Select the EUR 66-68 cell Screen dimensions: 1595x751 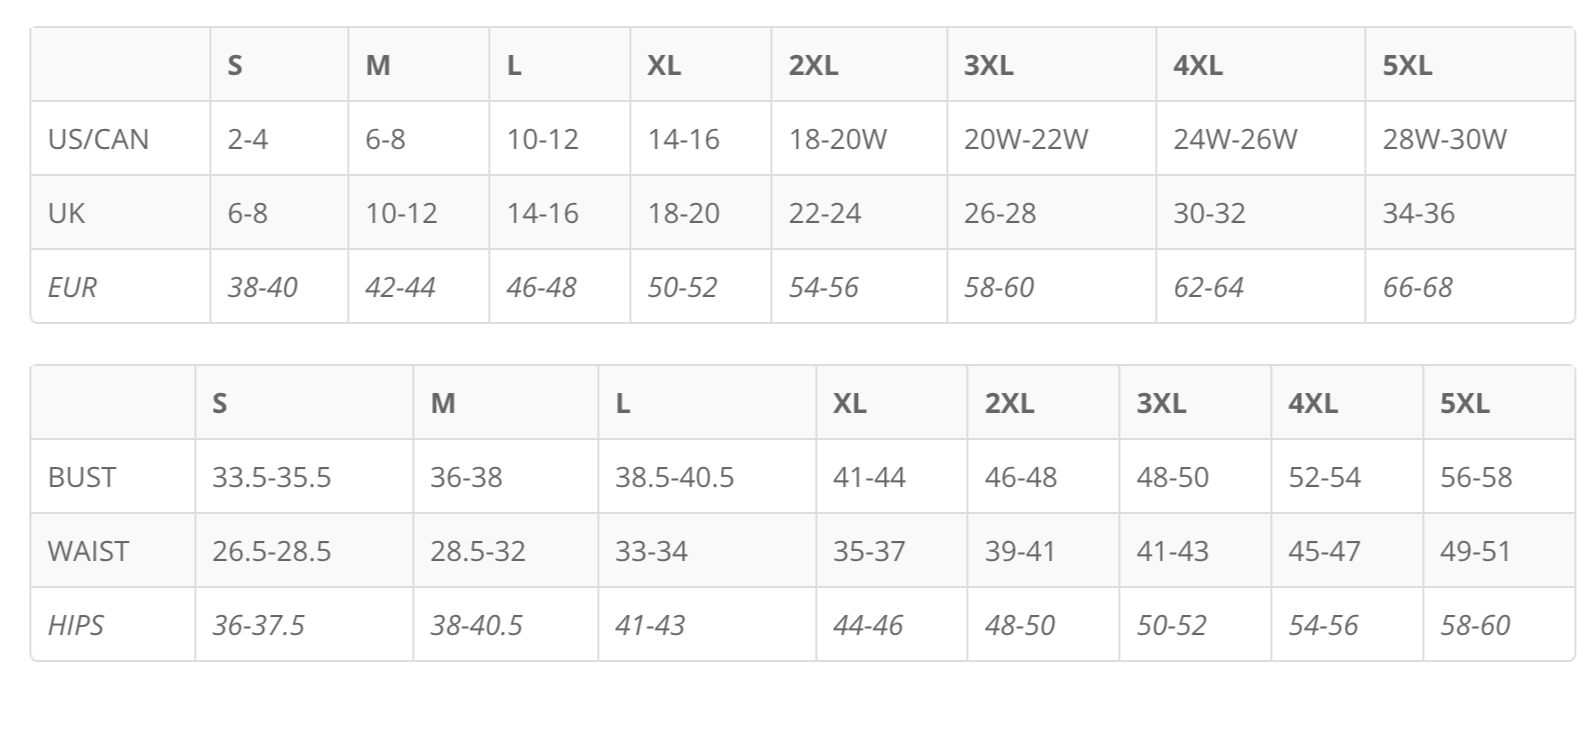click(1417, 287)
